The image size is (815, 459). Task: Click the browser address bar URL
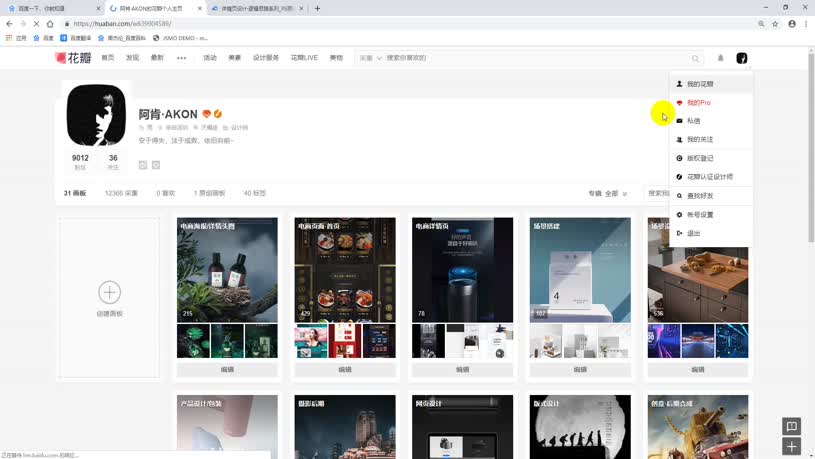[122, 24]
